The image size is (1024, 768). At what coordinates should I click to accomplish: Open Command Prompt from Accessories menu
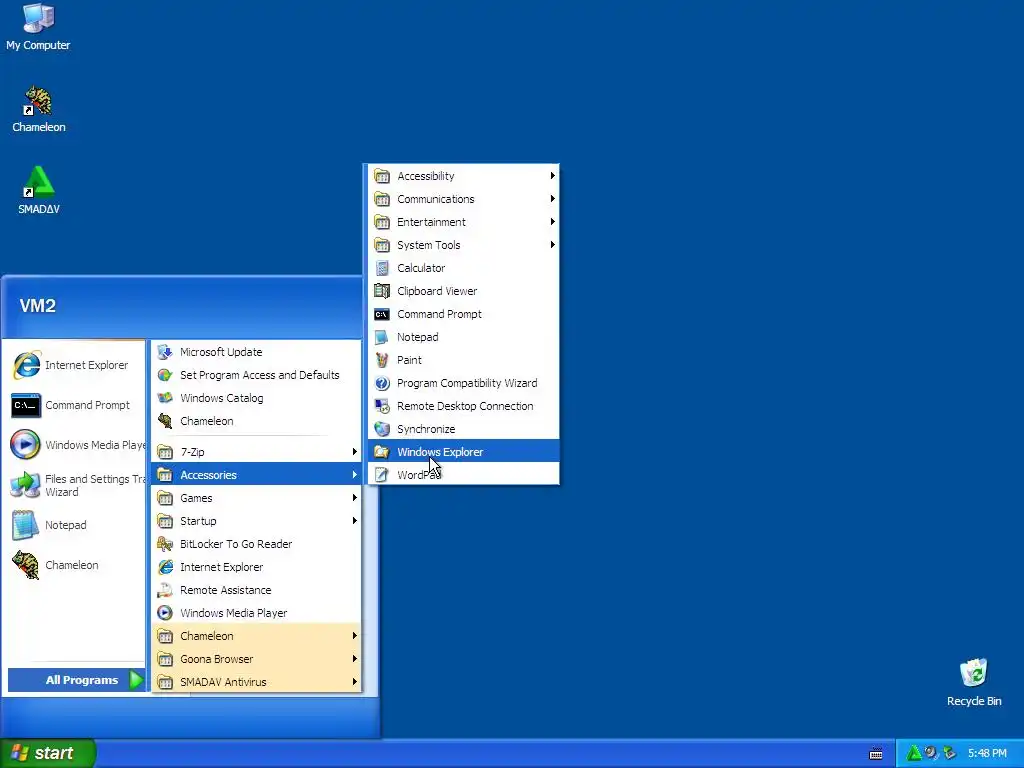[x=463, y=314]
